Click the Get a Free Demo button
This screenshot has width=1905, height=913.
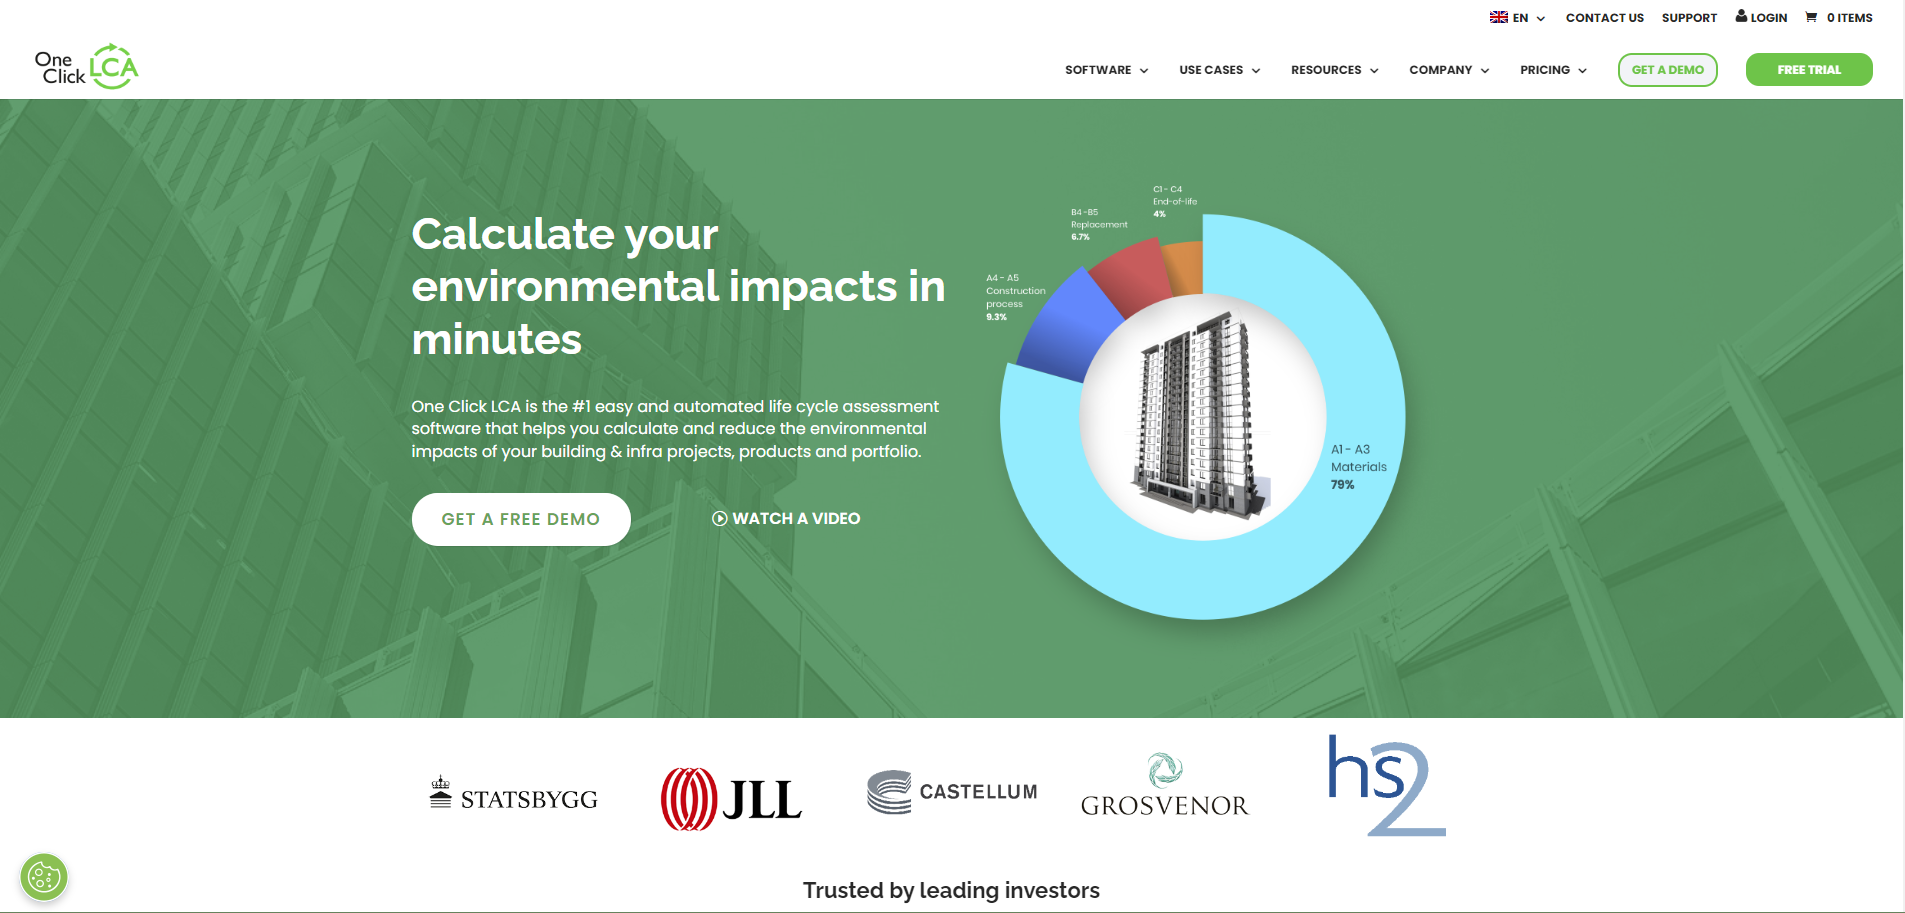click(x=521, y=519)
